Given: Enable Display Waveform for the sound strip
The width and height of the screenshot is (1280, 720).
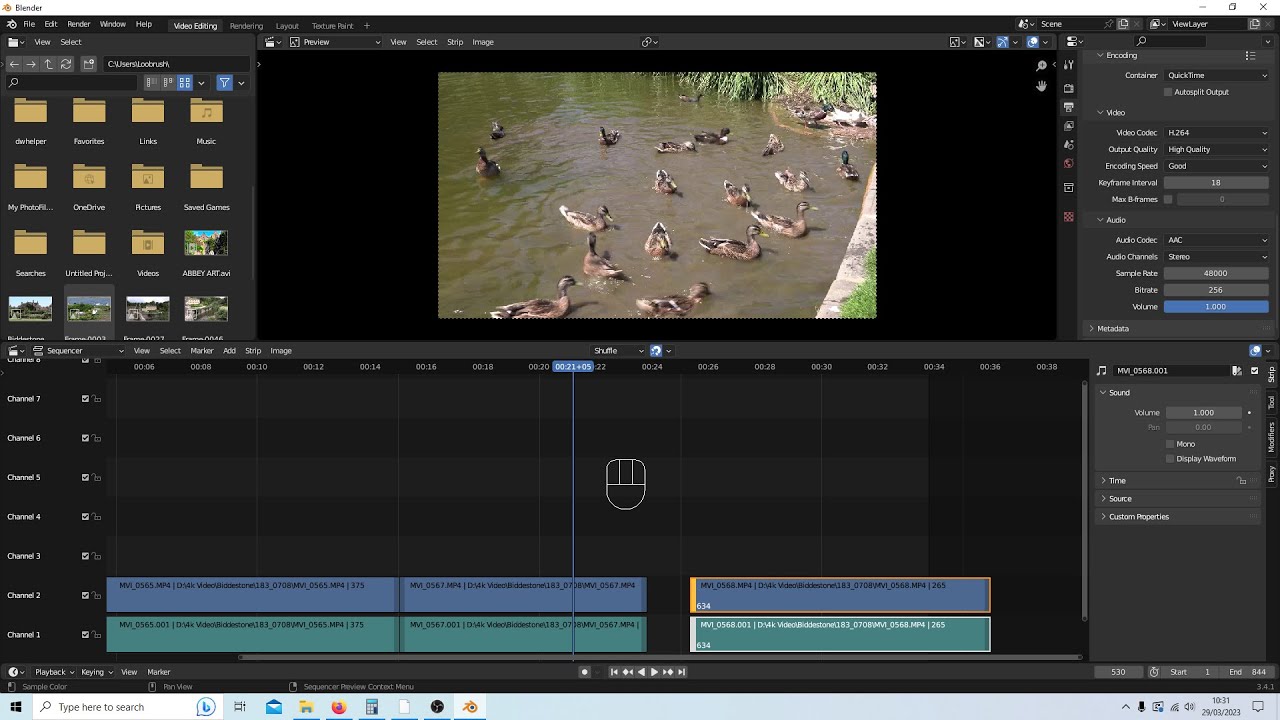Looking at the screenshot, I should pyautogui.click(x=1168, y=458).
